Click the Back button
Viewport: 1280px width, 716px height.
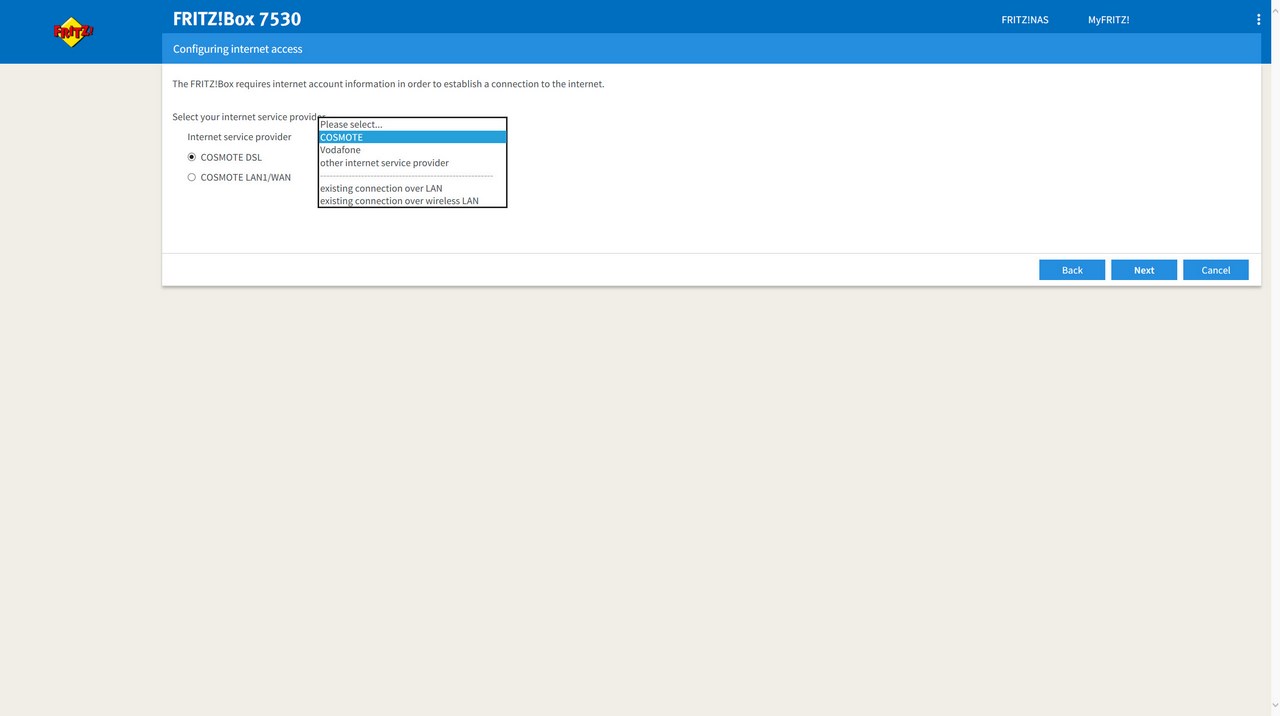[1072, 270]
